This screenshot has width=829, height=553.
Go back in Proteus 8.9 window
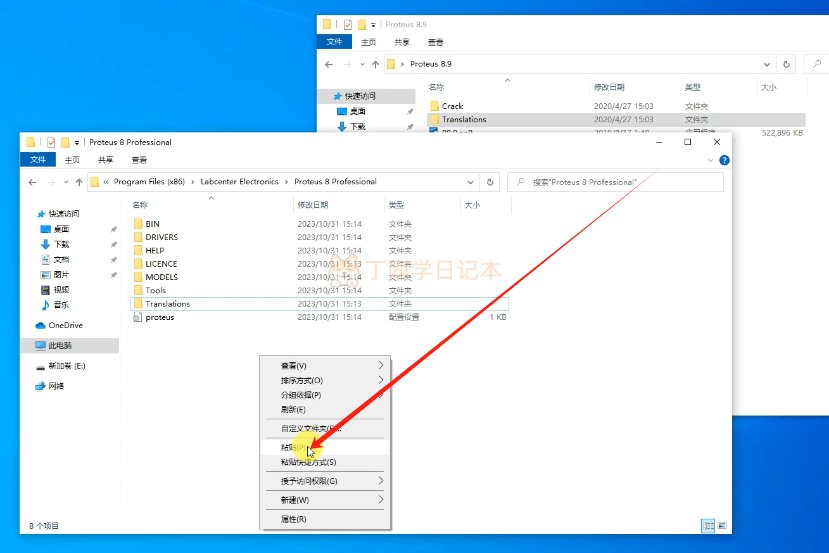[329, 64]
